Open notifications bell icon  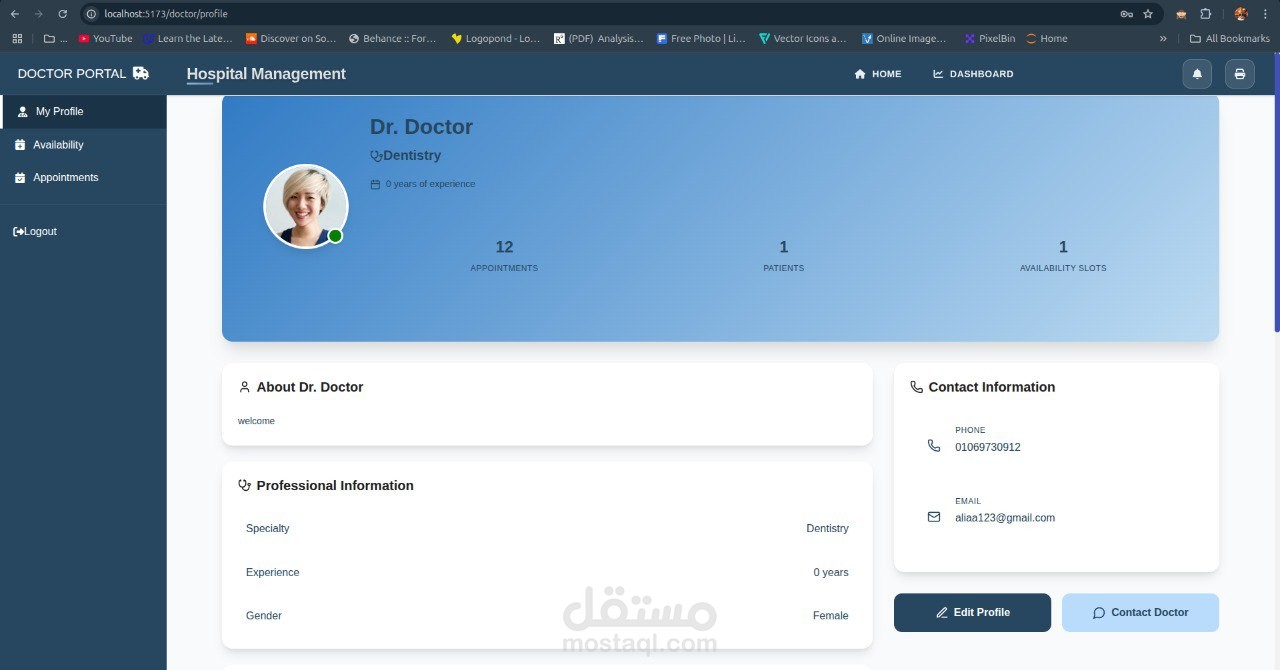tap(1197, 74)
